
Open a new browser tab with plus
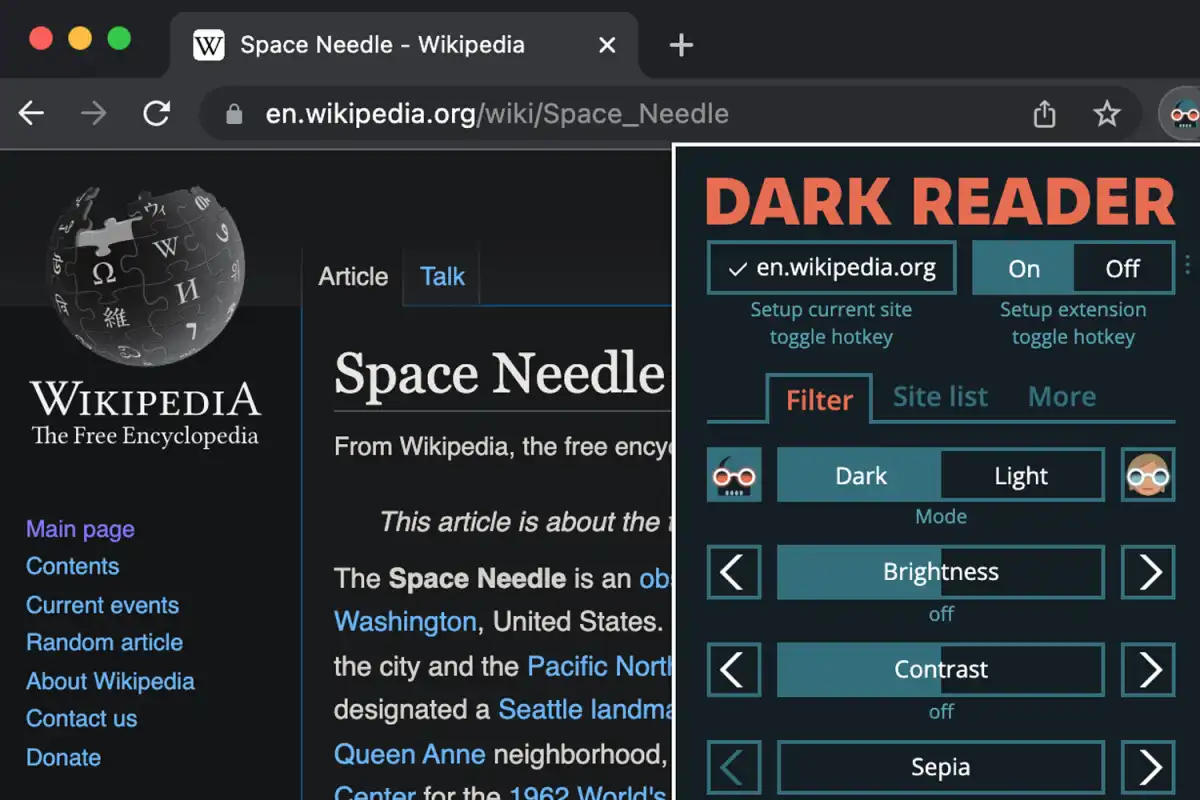[681, 45]
